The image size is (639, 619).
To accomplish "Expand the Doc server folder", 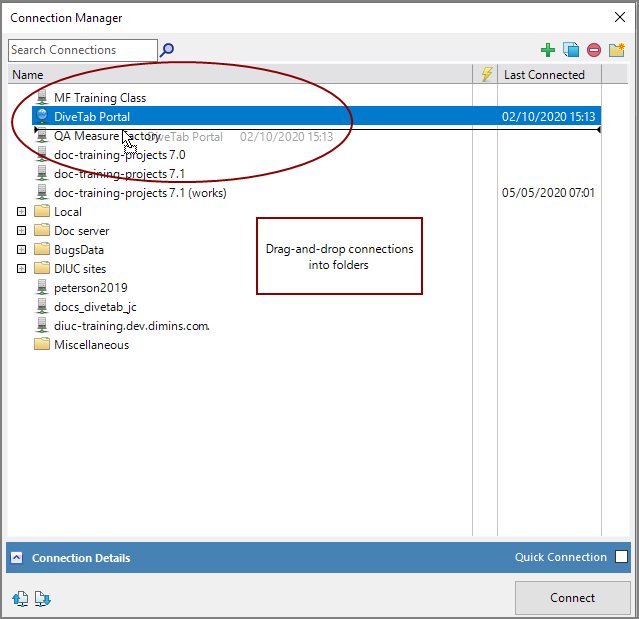I will 22,231.
